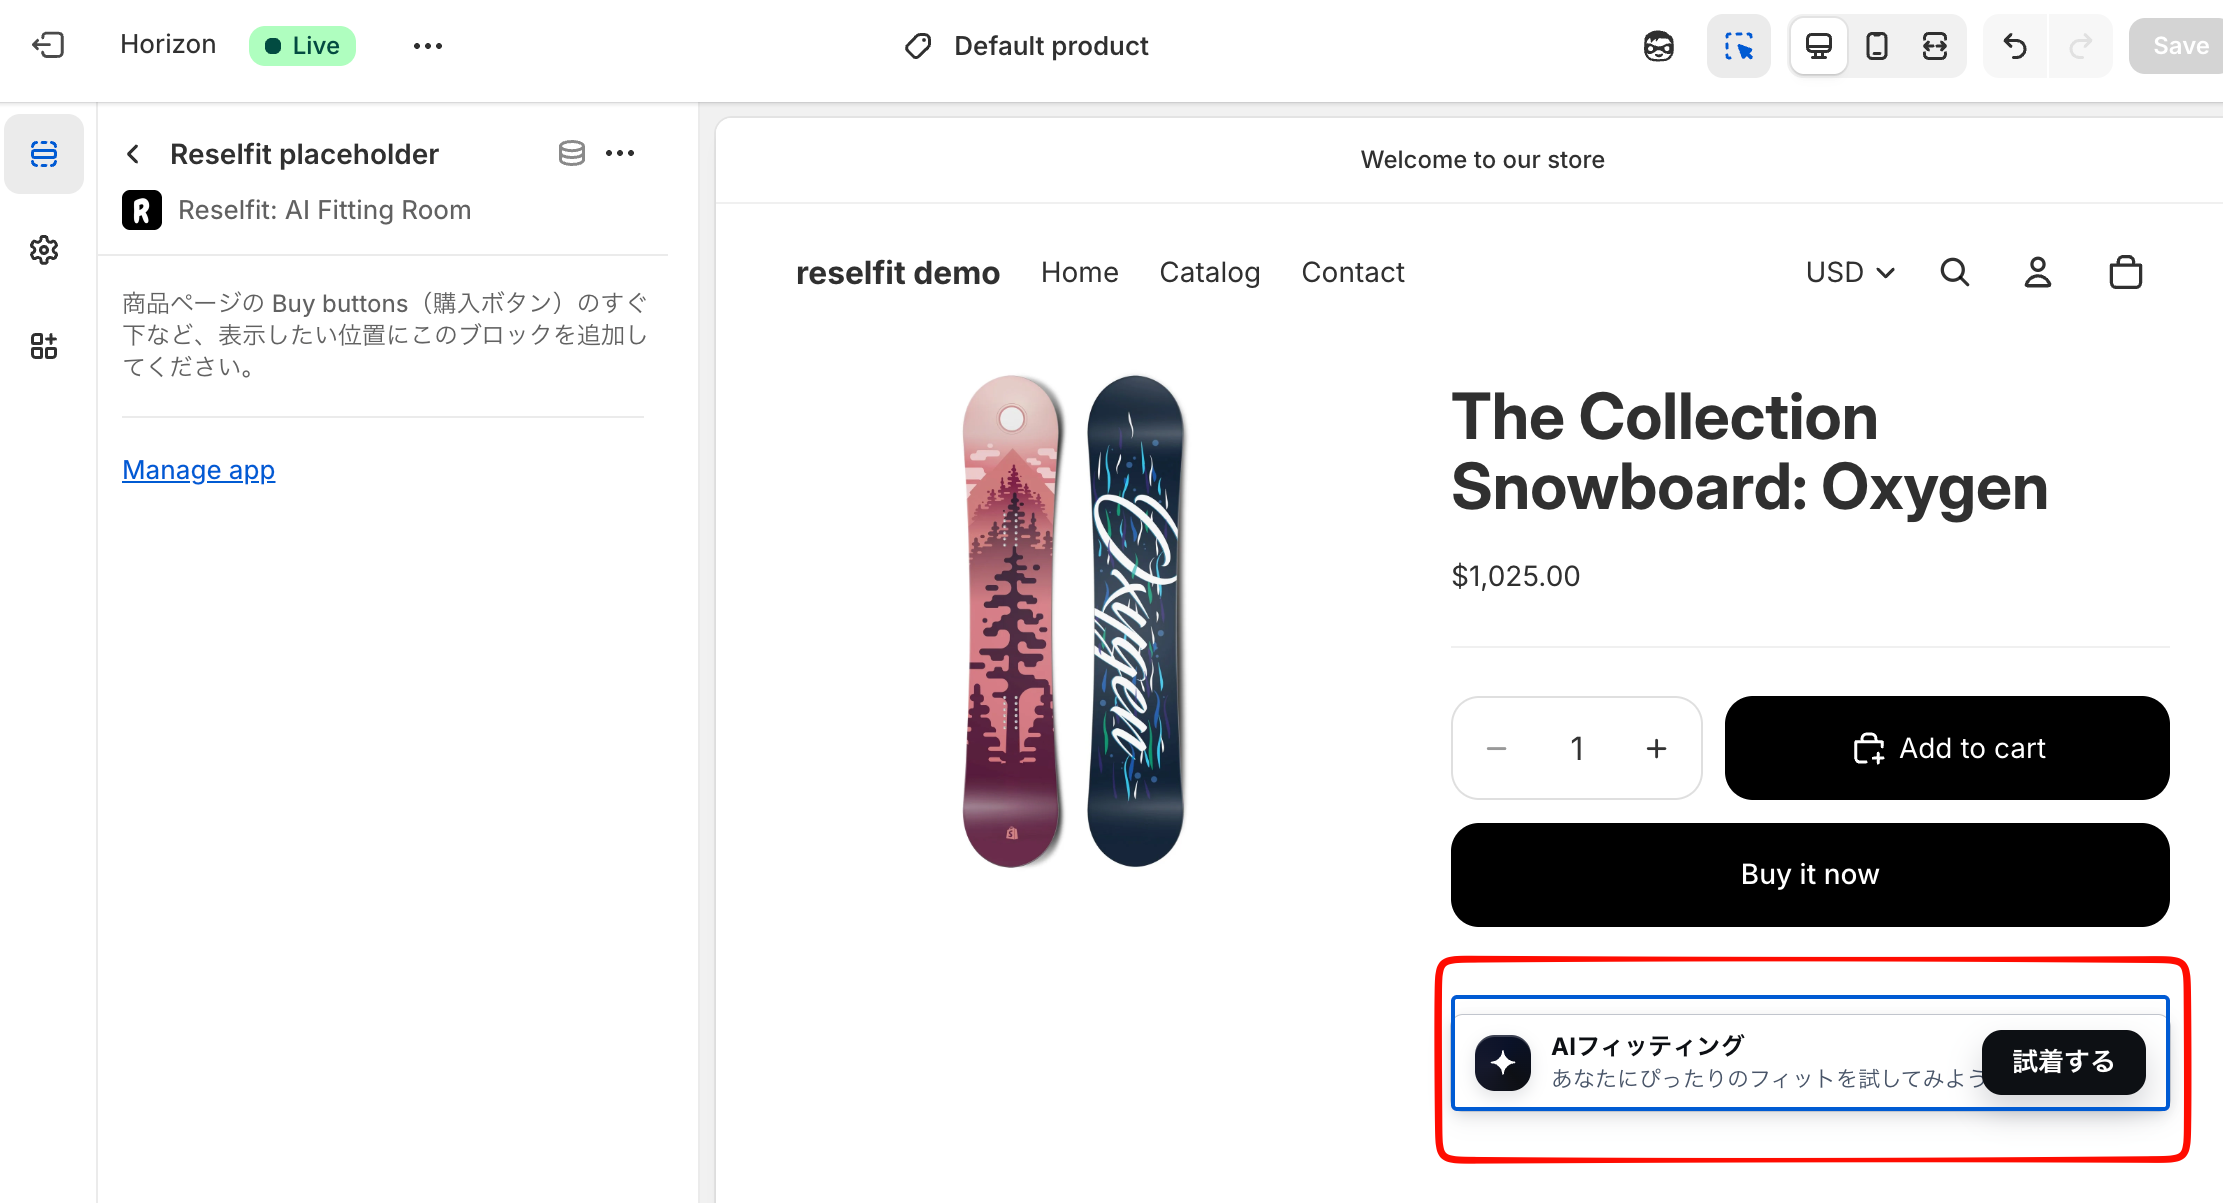This screenshot has height=1203, width=2223.
Task: Expand the USD currency dropdown
Action: click(1849, 272)
